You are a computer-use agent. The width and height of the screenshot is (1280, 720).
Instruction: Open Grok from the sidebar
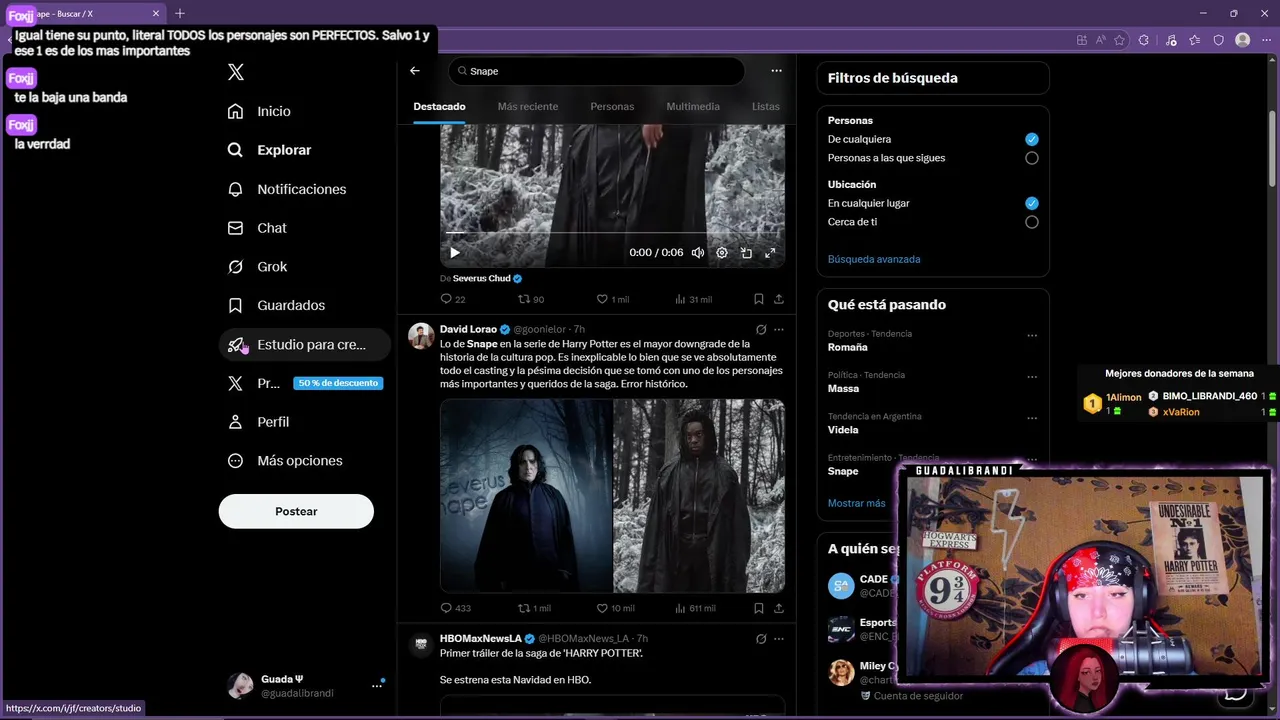pos(258,267)
